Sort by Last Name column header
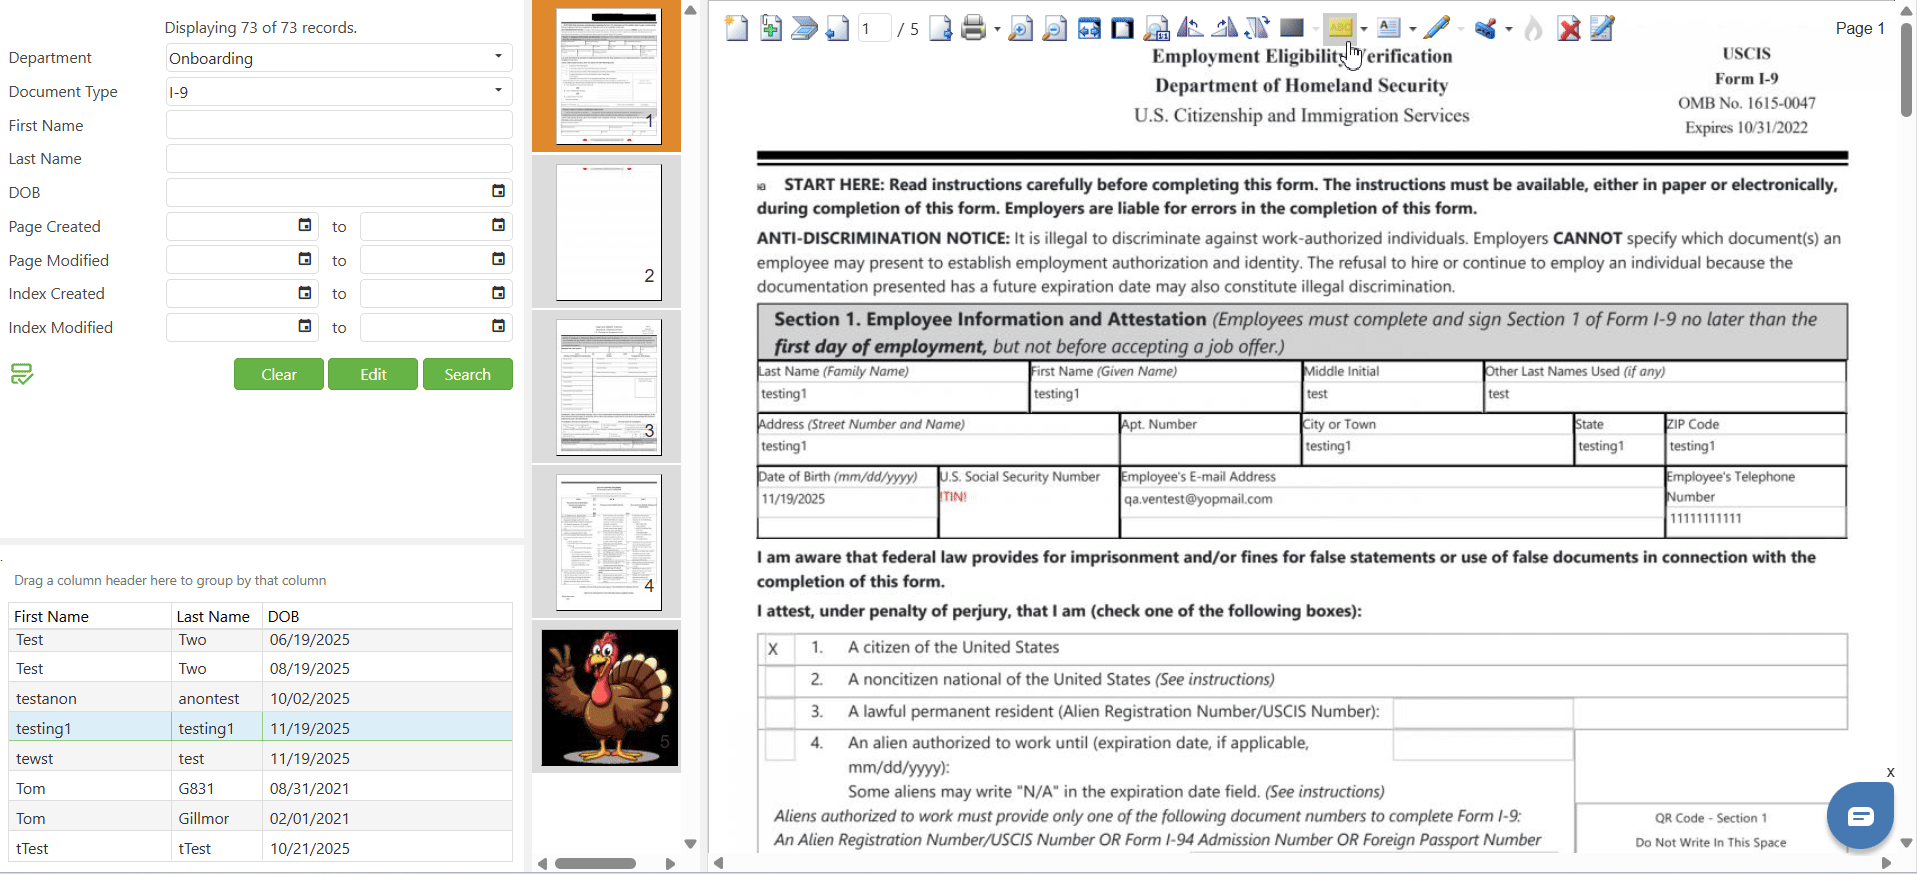This screenshot has height=874, width=1917. click(216, 616)
